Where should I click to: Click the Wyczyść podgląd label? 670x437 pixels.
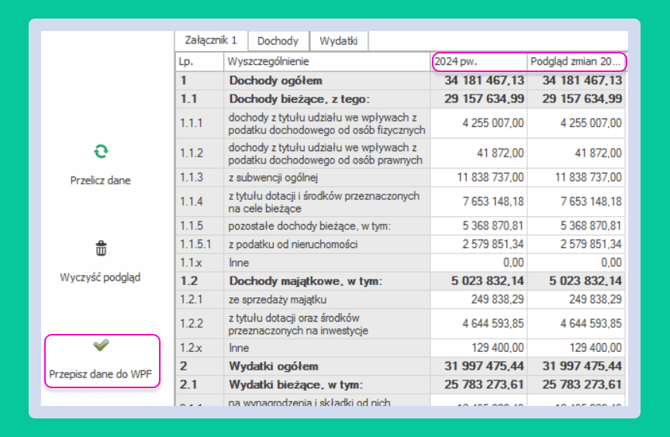click(x=100, y=277)
